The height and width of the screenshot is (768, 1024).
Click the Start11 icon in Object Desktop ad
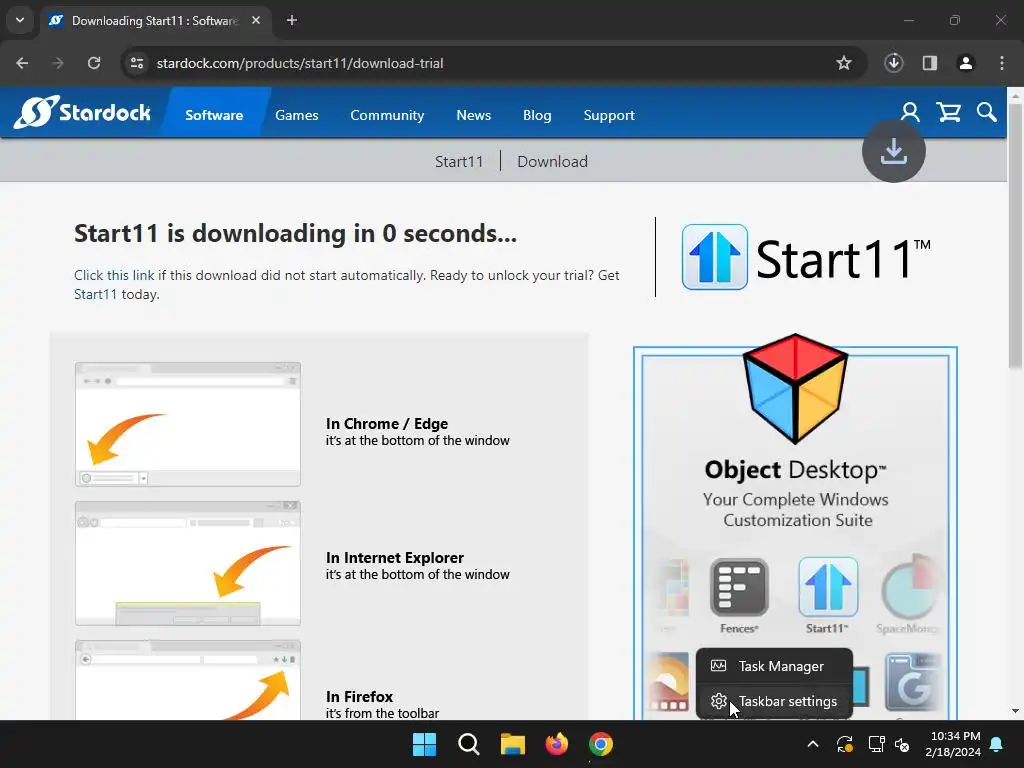tap(827, 588)
